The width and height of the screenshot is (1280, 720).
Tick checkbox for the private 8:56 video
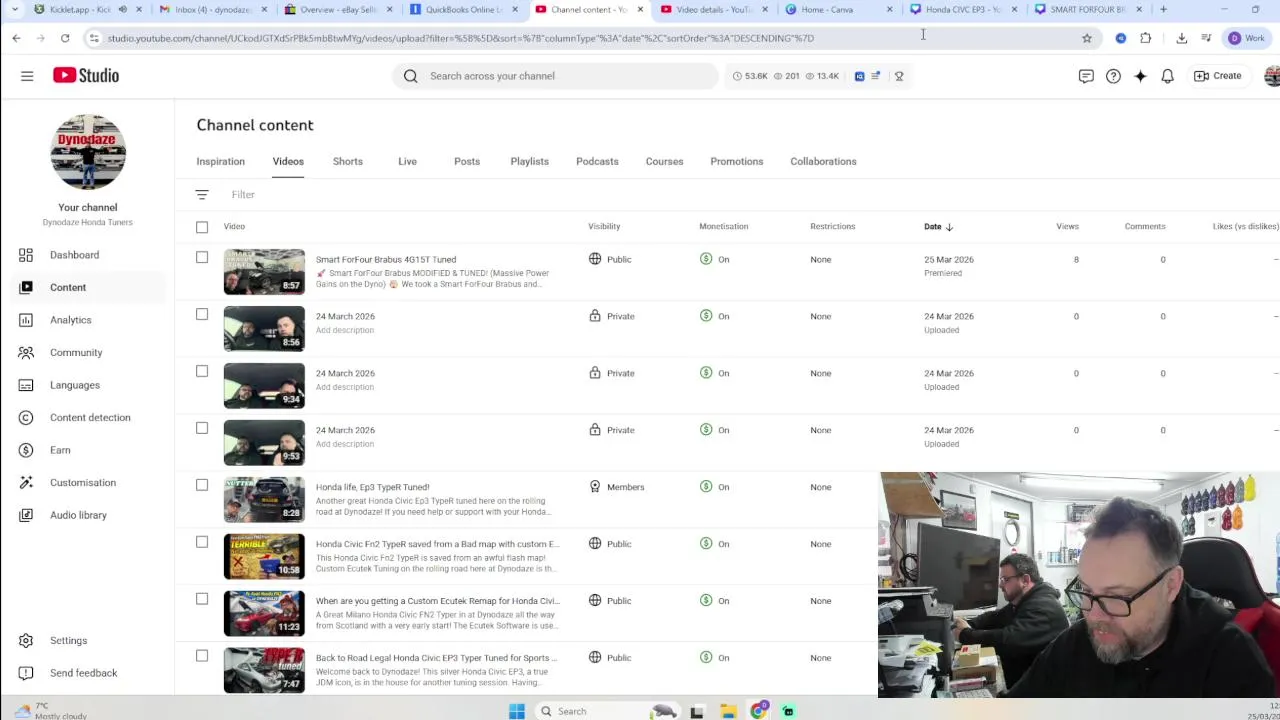(202, 314)
